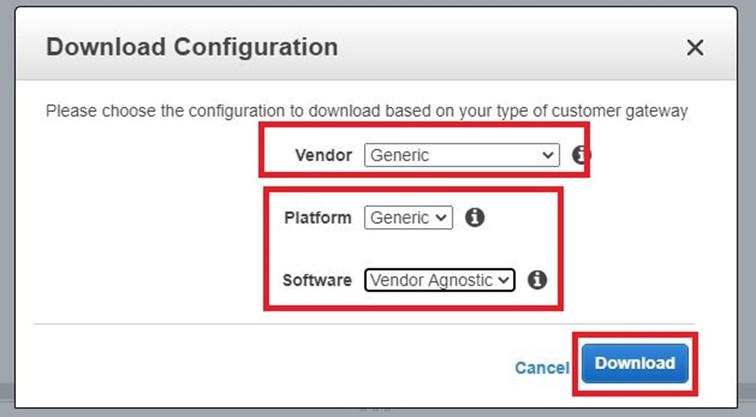
Task: Click the customer gateway instruction text
Action: [x=366, y=111]
